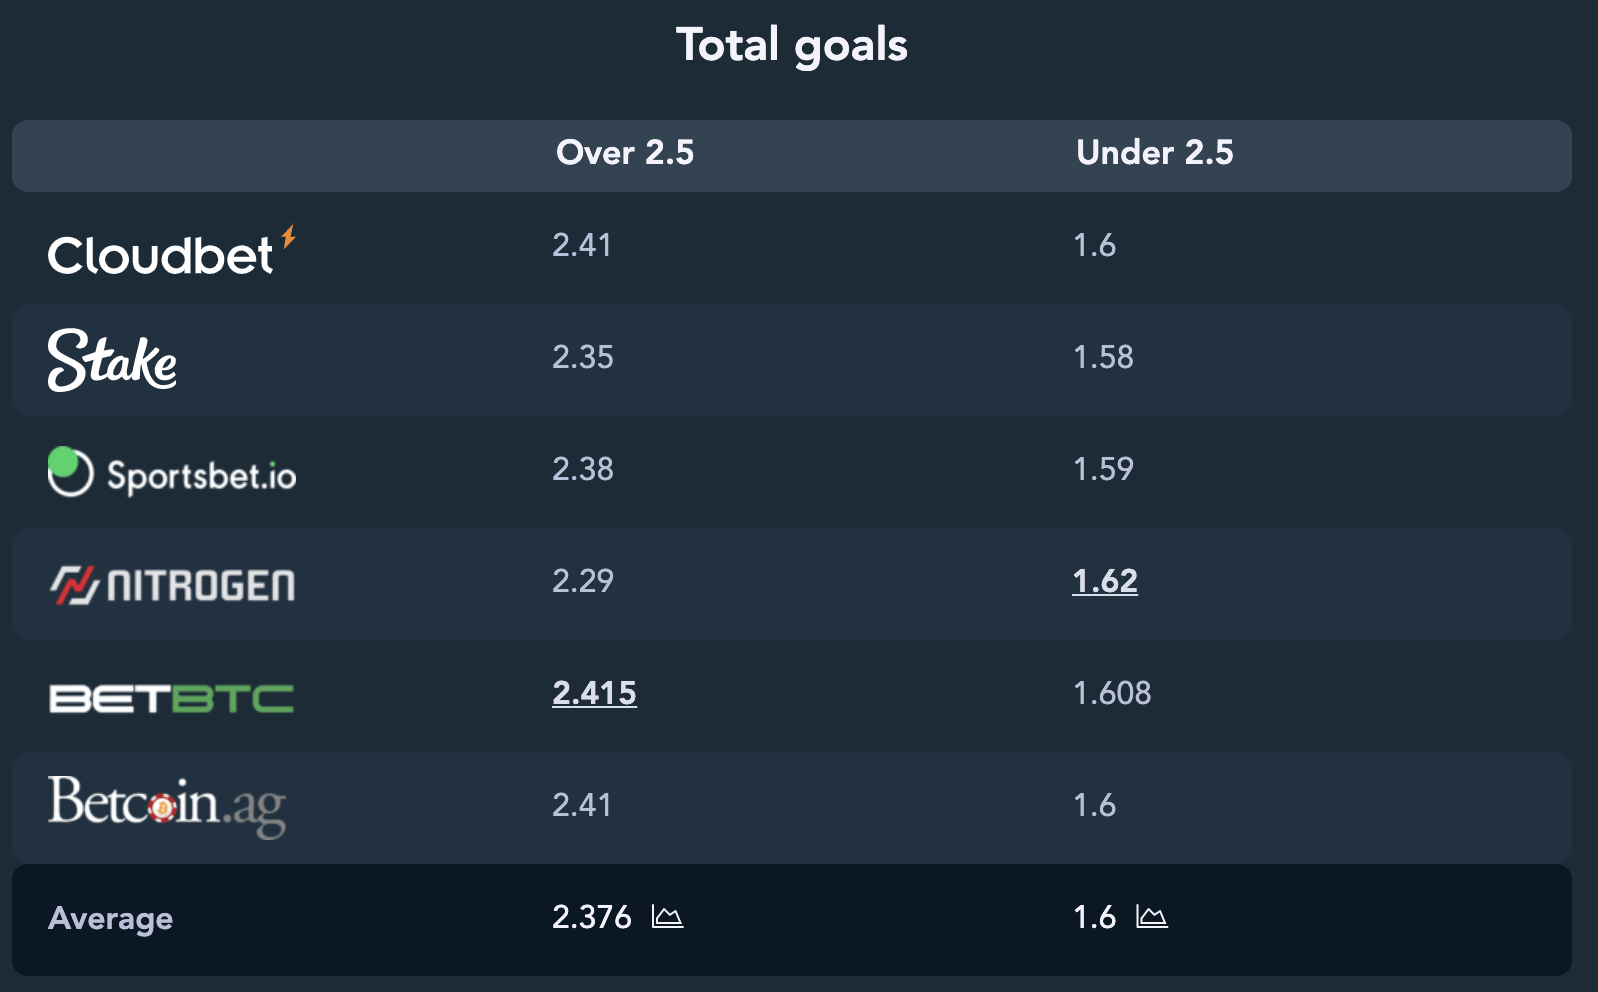Choose Stake Over 2.5 odds 2.35

tap(583, 357)
